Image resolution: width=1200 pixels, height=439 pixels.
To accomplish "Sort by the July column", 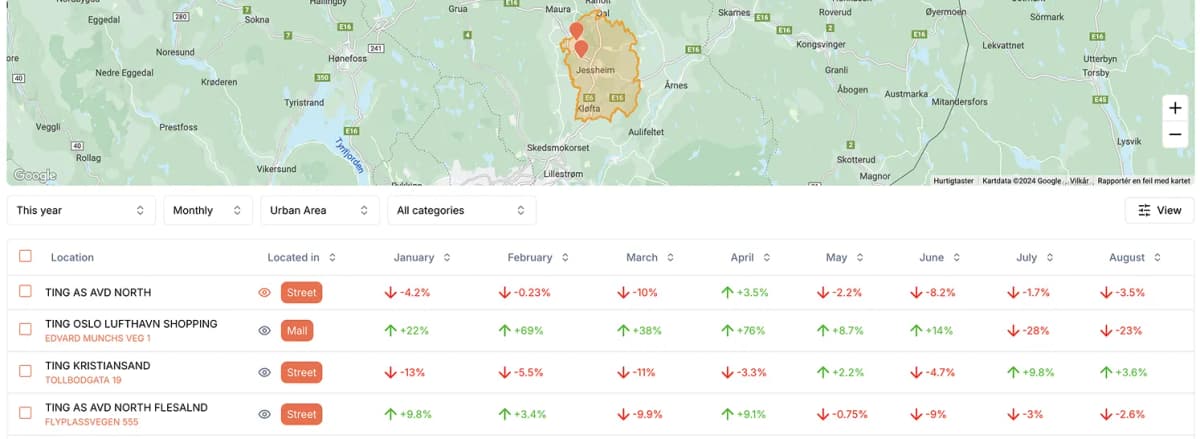I will (1034, 257).
